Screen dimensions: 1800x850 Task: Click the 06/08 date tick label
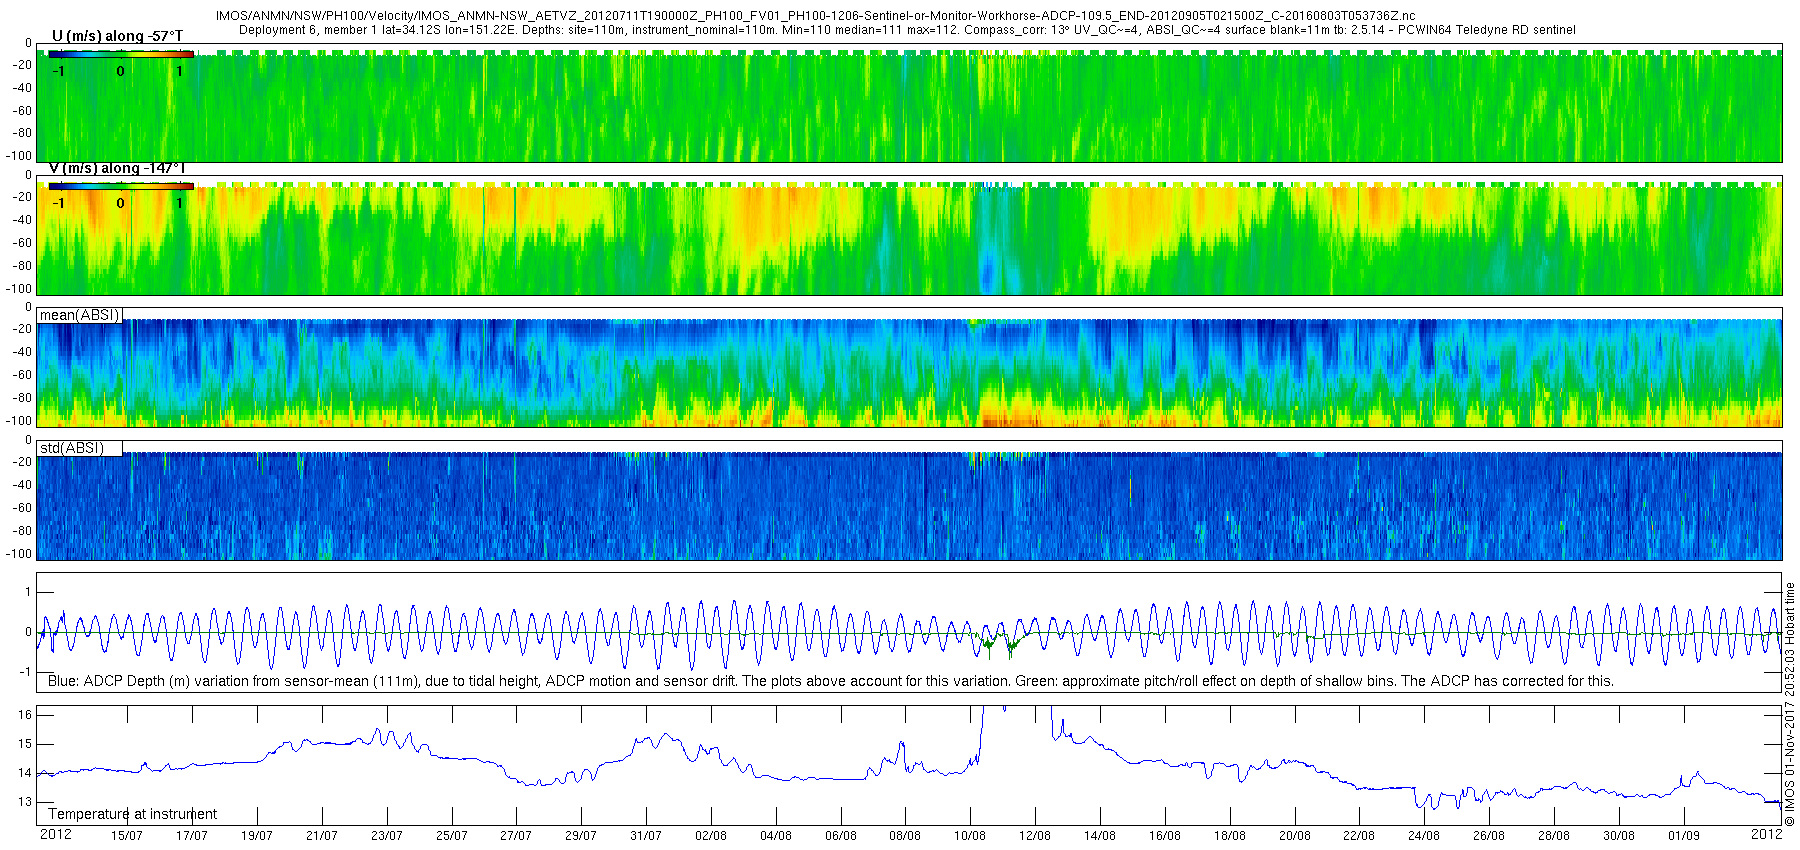coord(840,836)
